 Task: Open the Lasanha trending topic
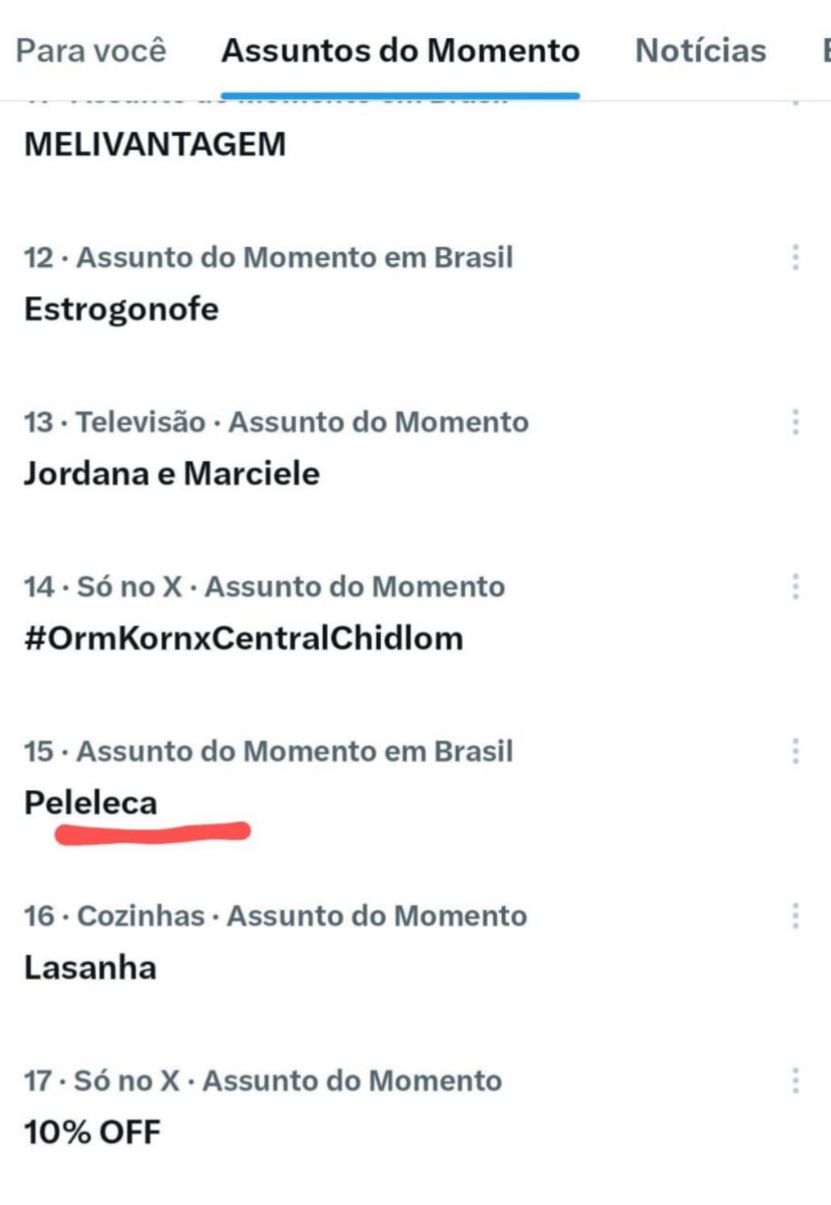click(x=90, y=967)
